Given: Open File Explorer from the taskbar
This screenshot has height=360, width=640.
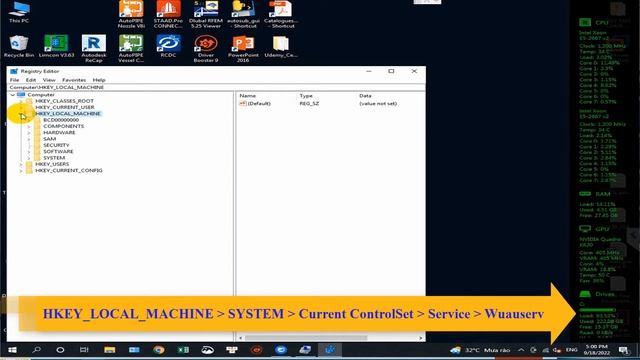Looking at the screenshot, I should coord(109,350).
